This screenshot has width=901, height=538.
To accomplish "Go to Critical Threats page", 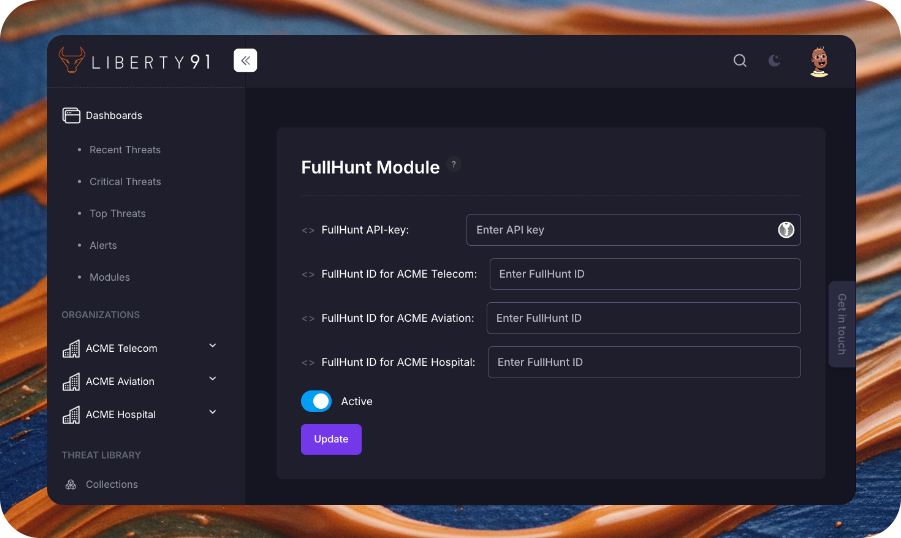I will click(125, 182).
